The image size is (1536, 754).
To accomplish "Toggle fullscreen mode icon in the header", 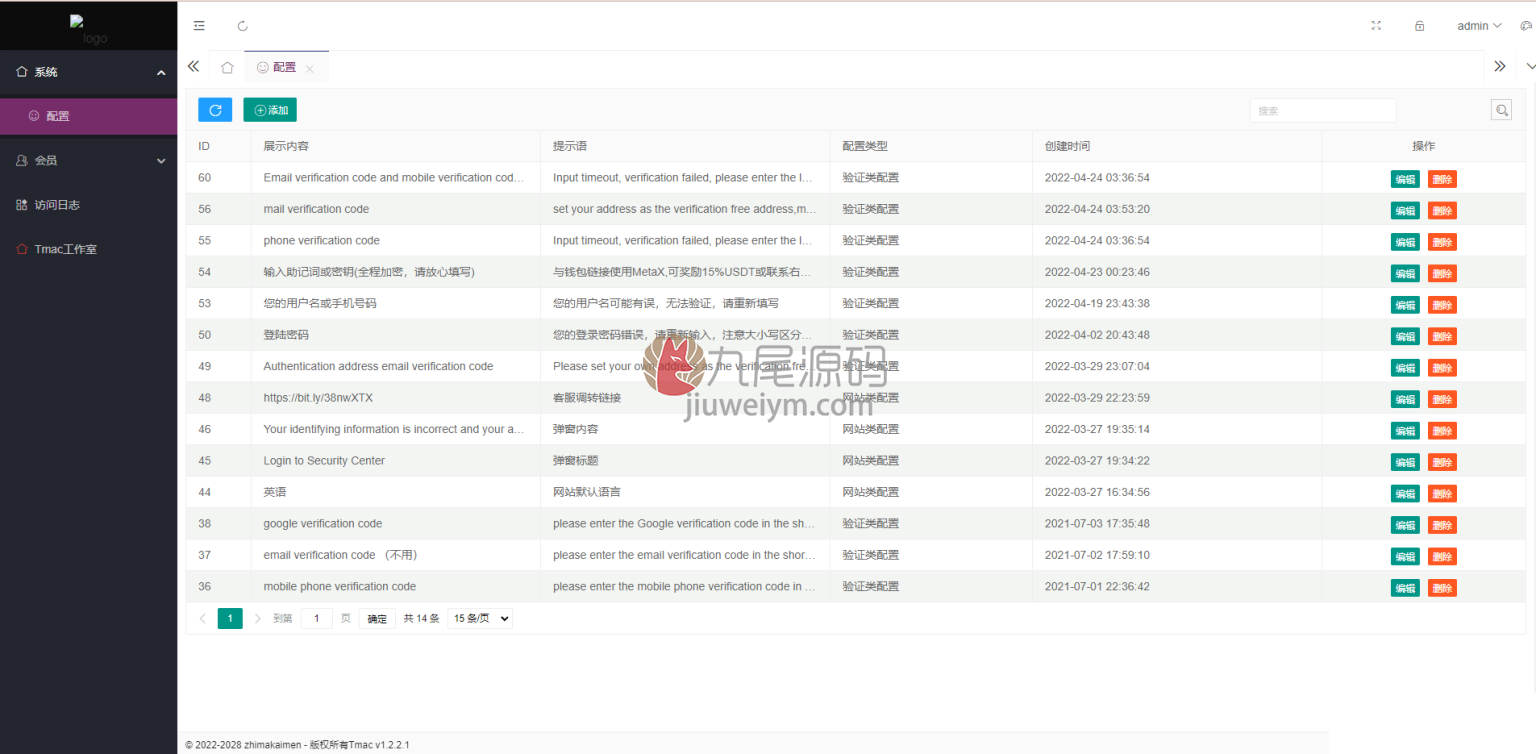I will point(1376,26).
